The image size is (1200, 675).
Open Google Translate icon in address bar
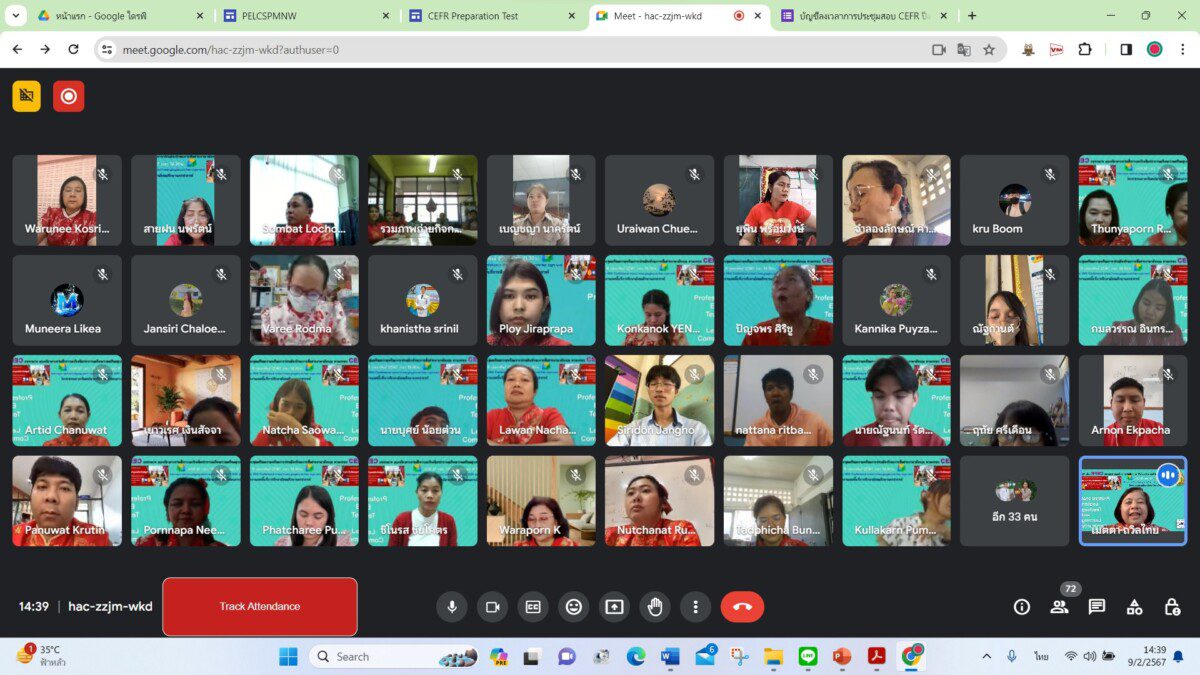[964, 49]
